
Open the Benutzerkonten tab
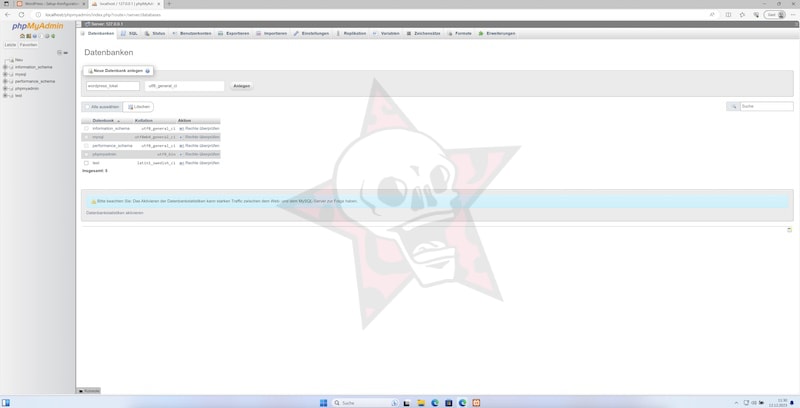tap(192, 34)
